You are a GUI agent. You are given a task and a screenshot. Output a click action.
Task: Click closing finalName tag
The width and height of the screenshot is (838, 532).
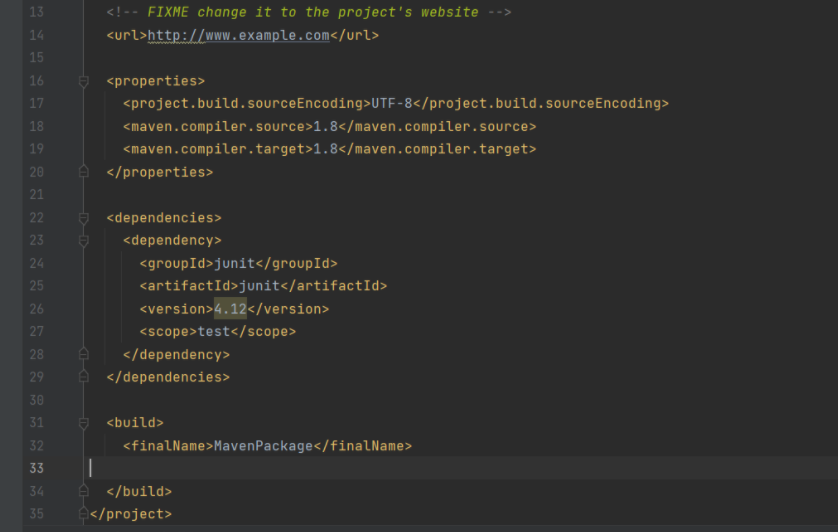point(363,446)
